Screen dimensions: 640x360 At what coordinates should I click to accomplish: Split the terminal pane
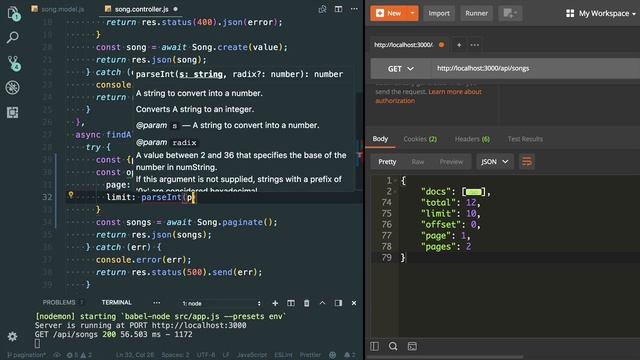291,303
